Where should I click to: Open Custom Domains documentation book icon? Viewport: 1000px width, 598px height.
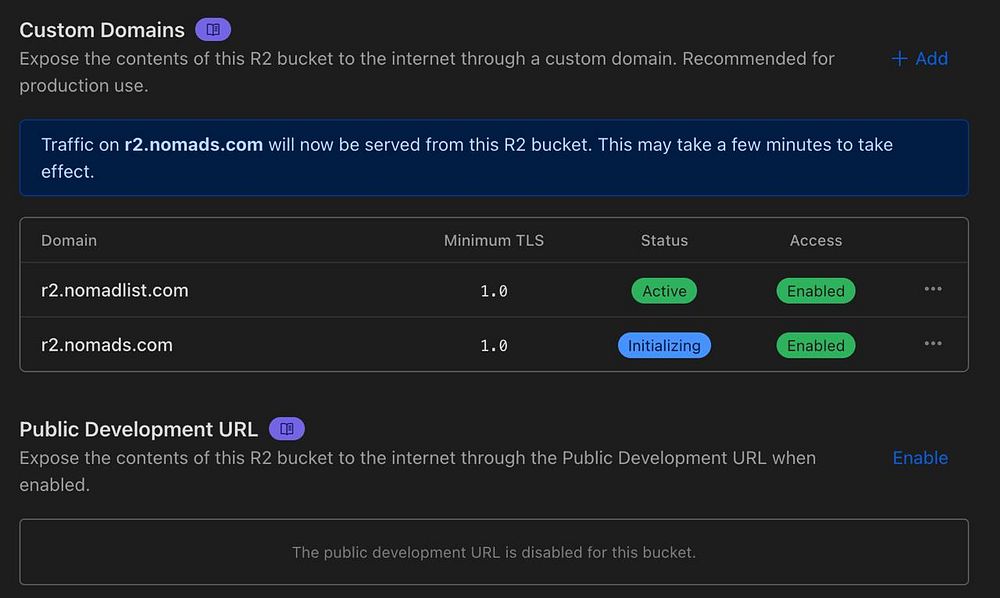[212, 30]
